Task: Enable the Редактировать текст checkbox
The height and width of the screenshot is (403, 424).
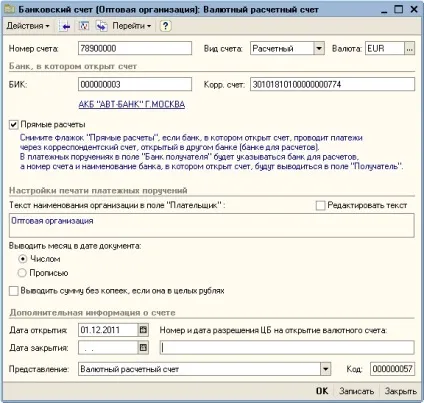Action: click(x=320, y=206)
